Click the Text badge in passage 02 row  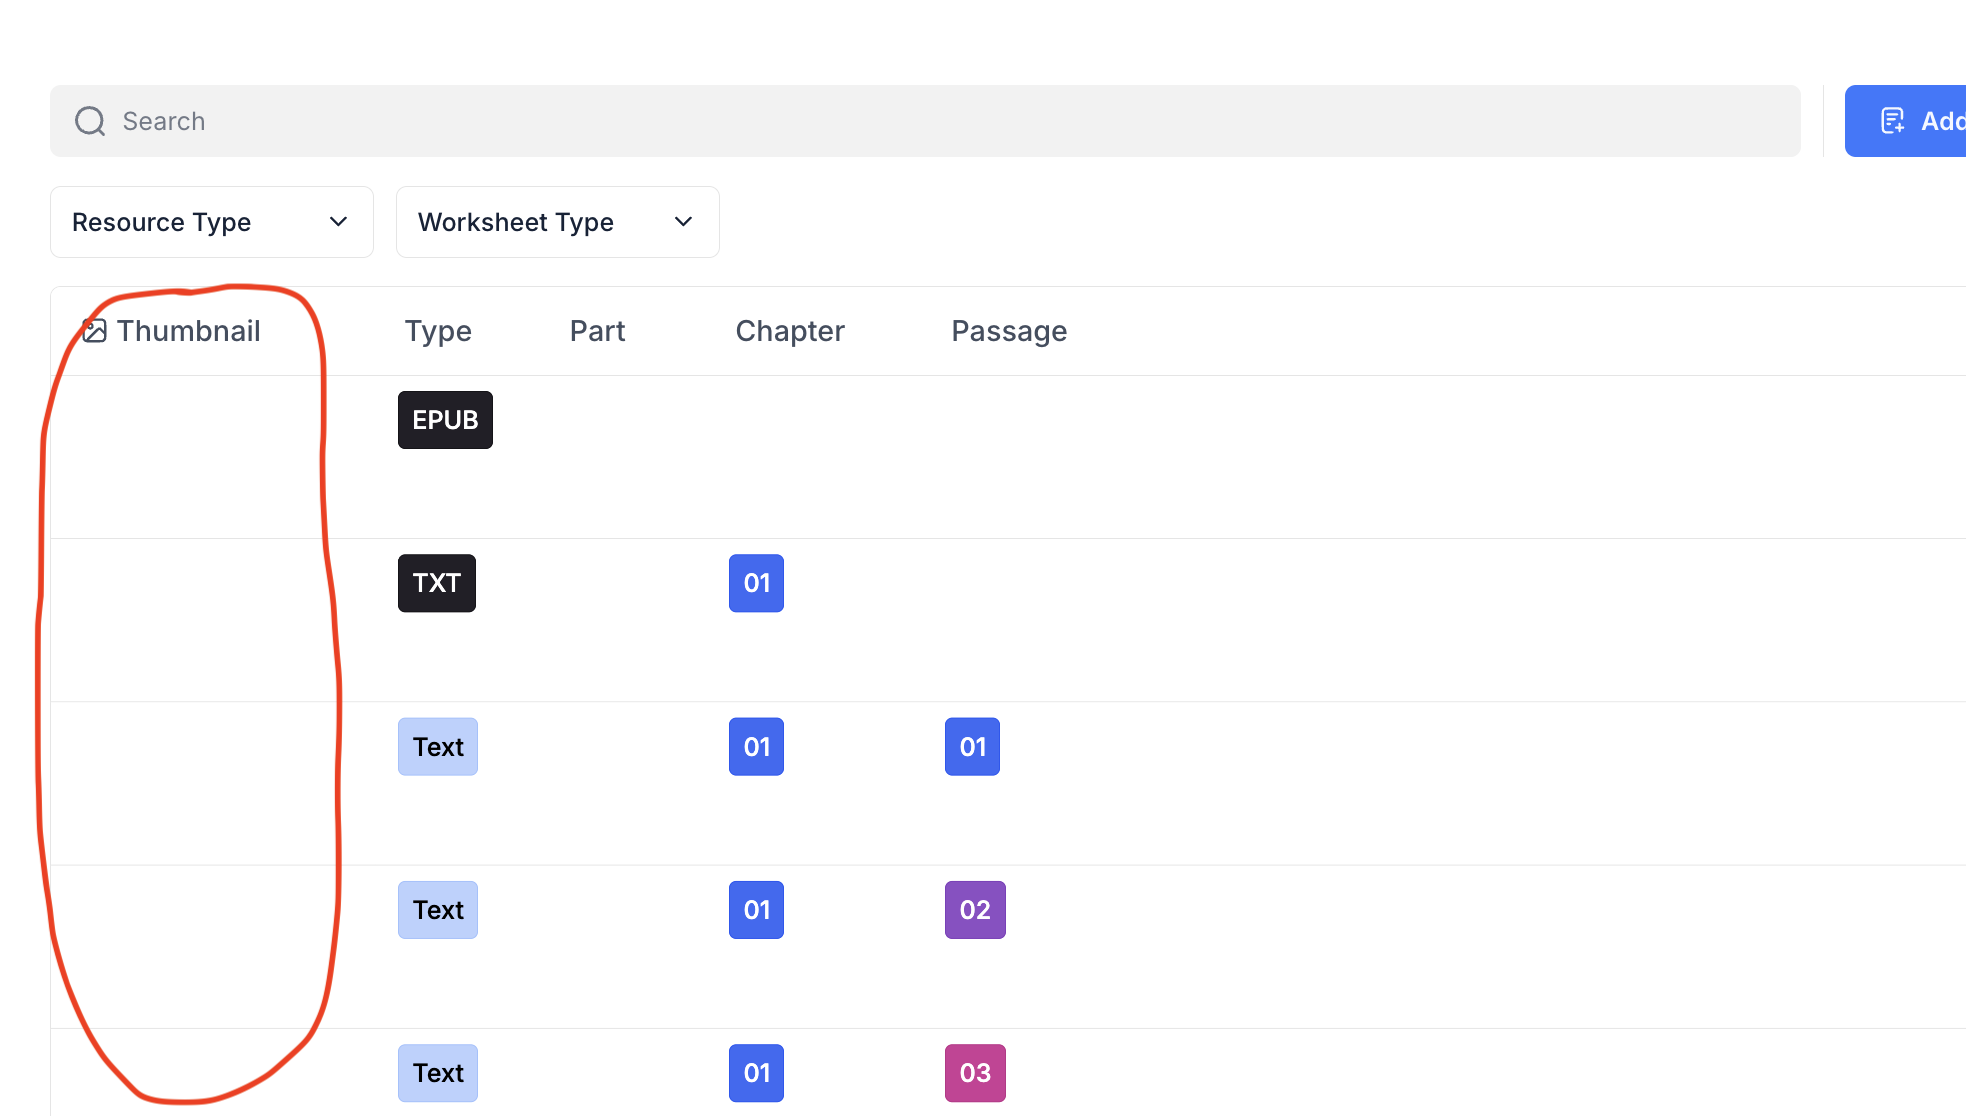click(x=438, y=910)
